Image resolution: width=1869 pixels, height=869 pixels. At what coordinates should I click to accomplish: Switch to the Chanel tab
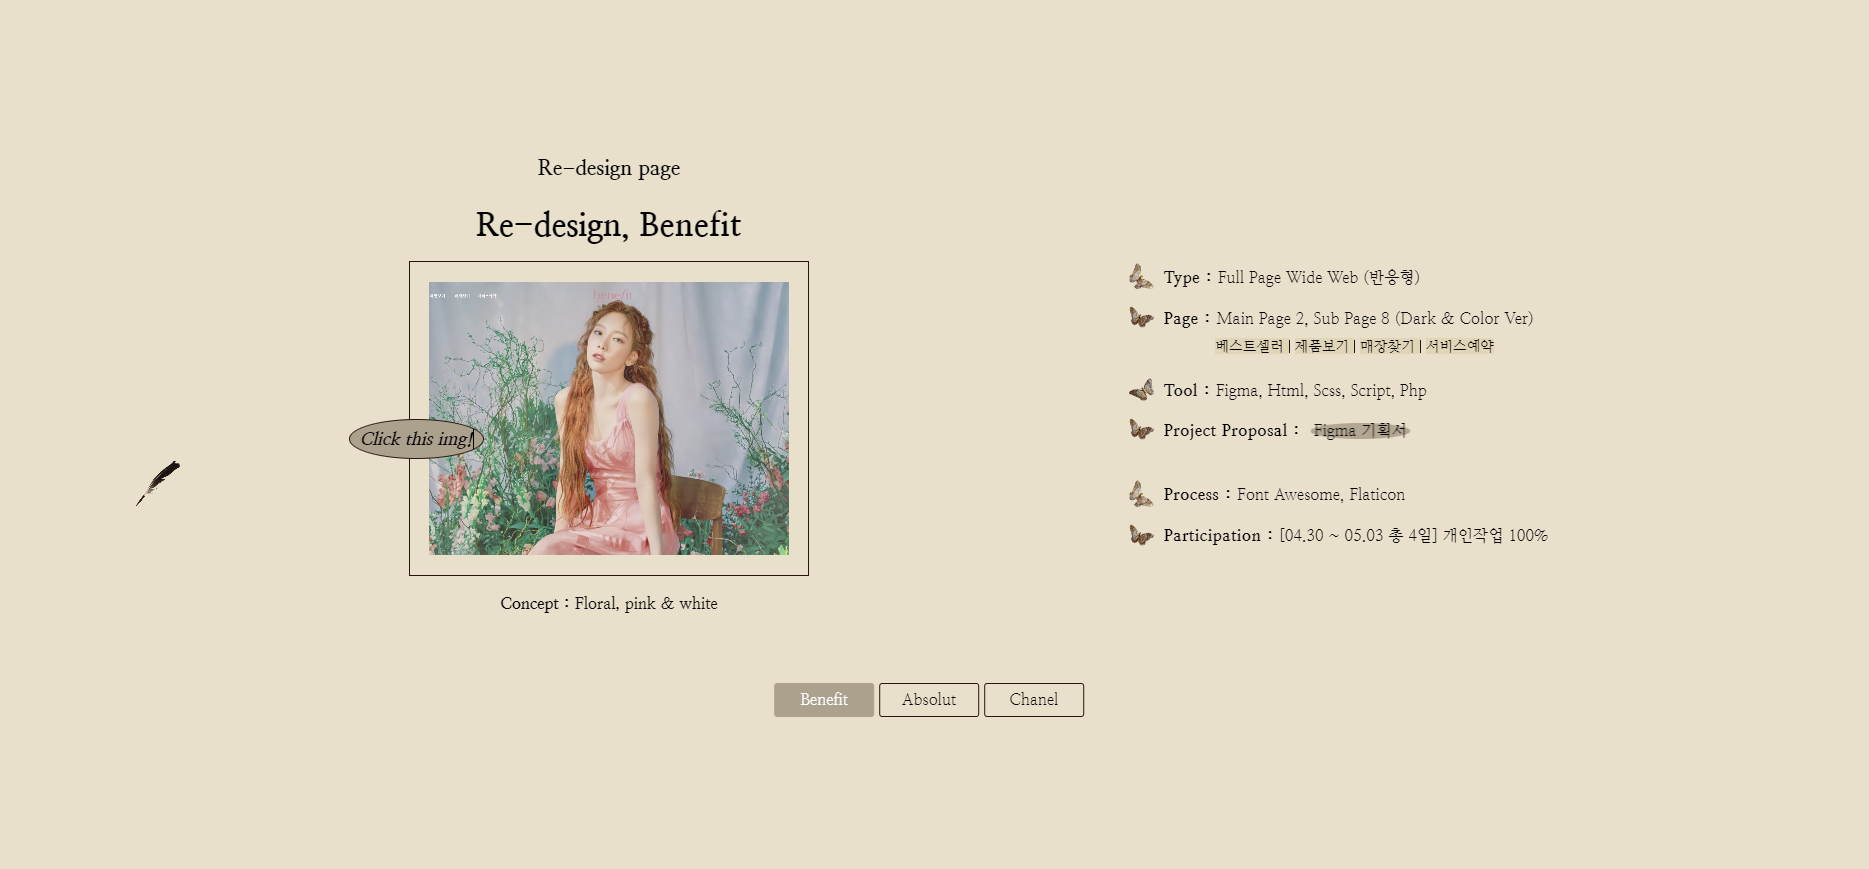tap(1034, 700)
